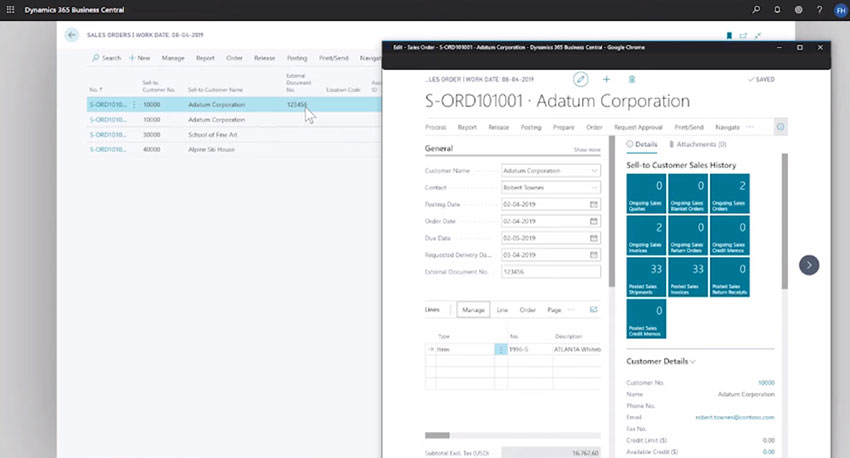Switch to the Details FactBox tab
This screenshot has height=458, width=850.
[x=642, y=144]
